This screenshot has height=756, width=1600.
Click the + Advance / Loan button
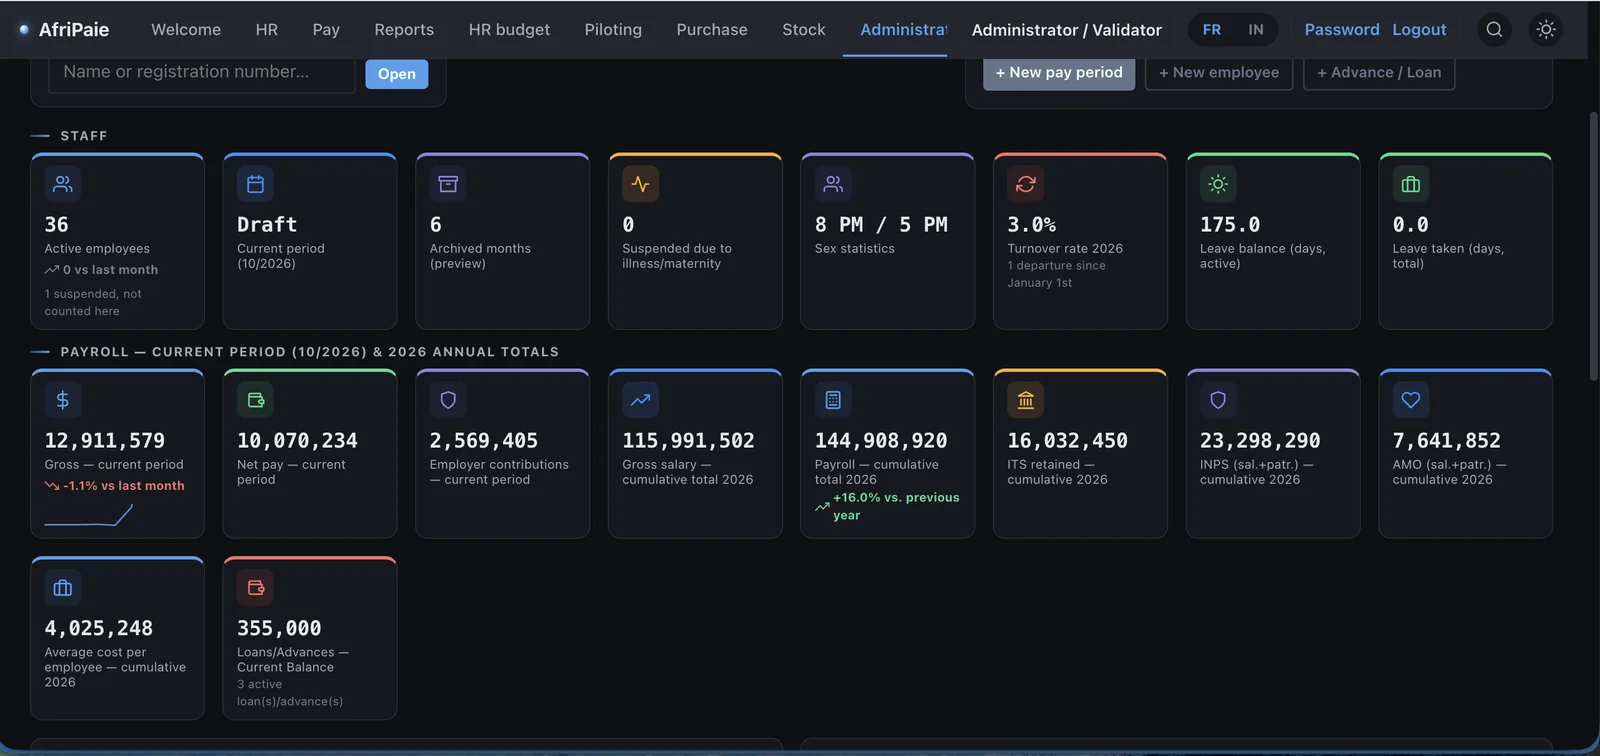1379,73
